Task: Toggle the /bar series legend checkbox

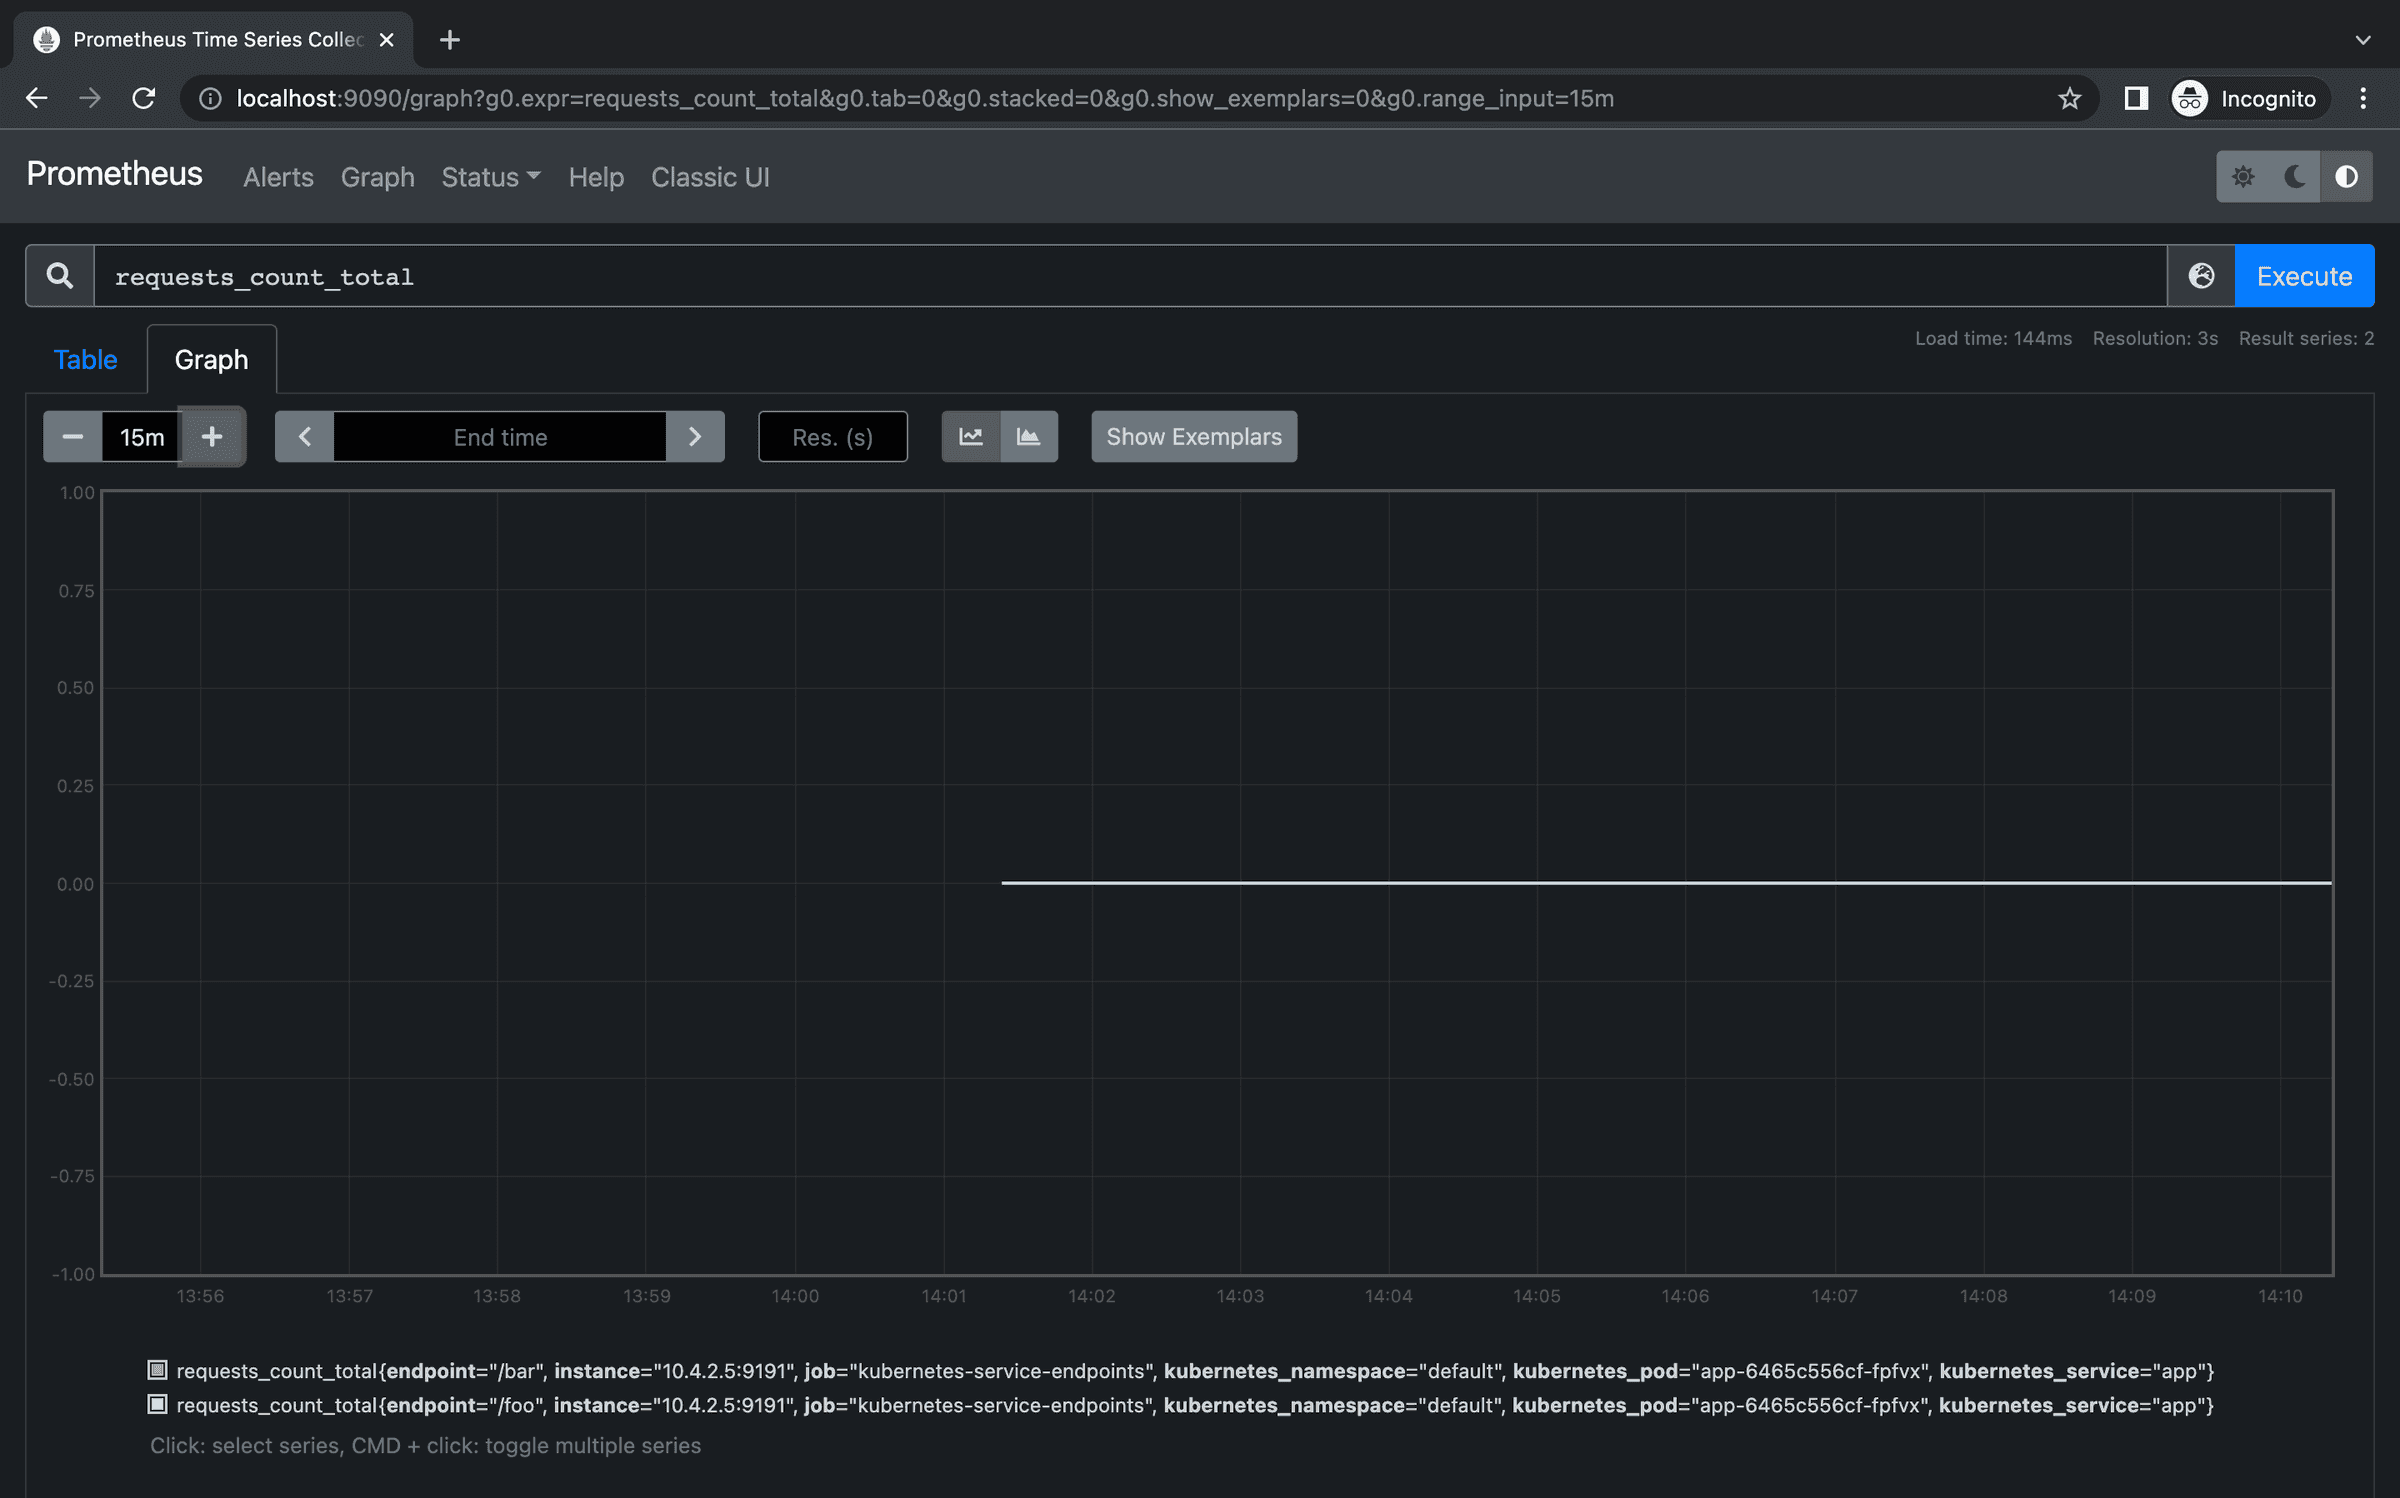Action: pos(157,1370)
